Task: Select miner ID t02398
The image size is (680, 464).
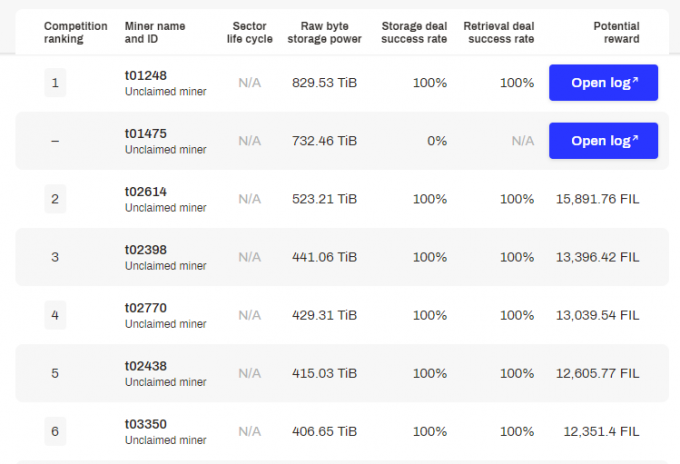Action: 146,250
